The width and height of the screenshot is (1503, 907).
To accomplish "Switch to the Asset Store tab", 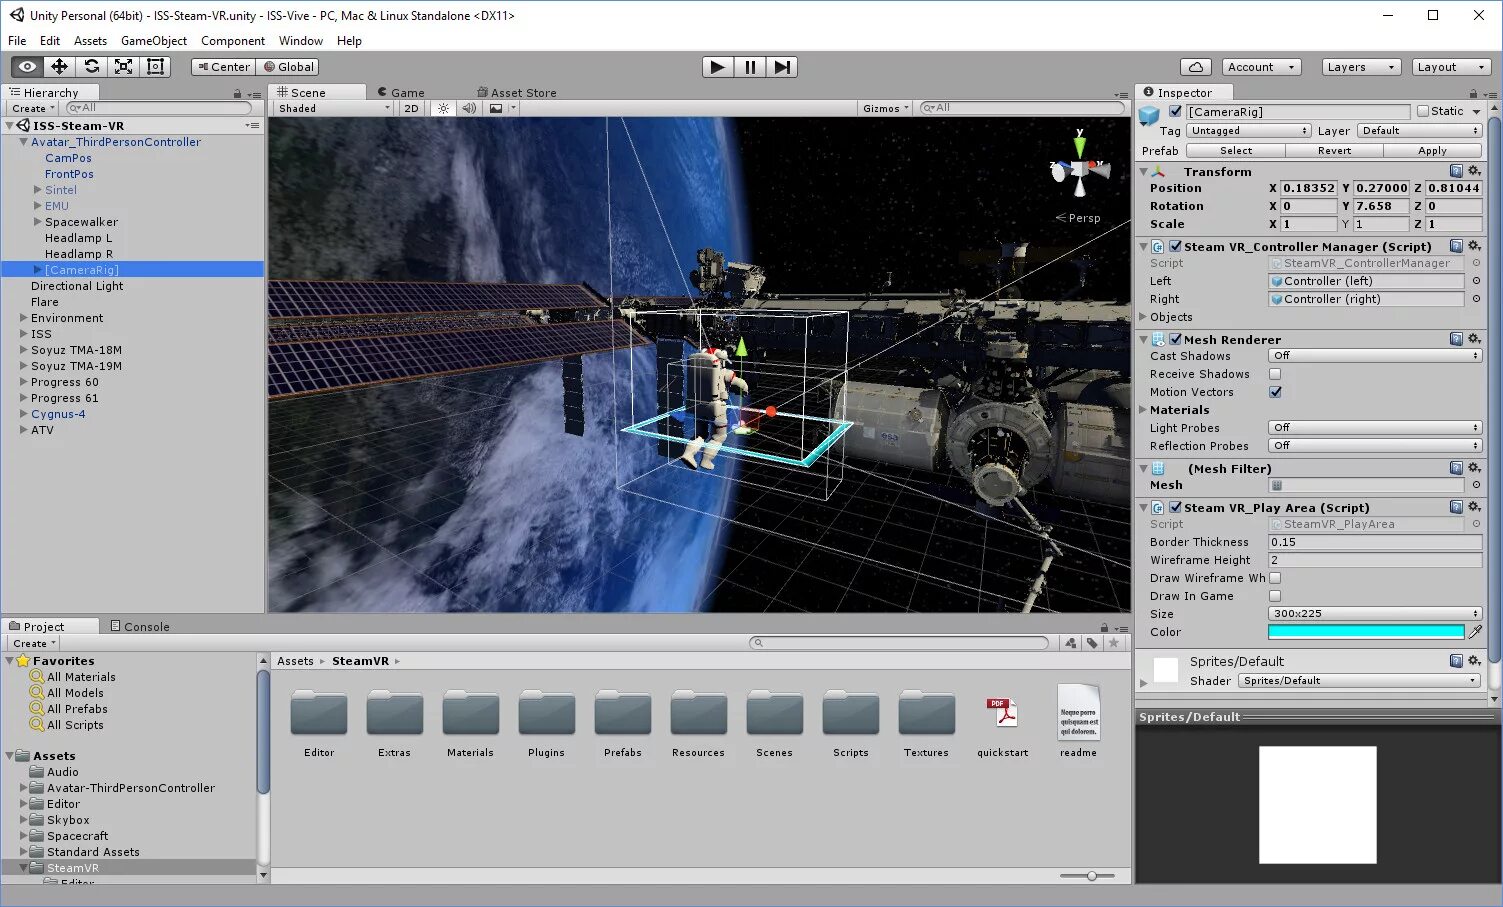I will [517, 92].
